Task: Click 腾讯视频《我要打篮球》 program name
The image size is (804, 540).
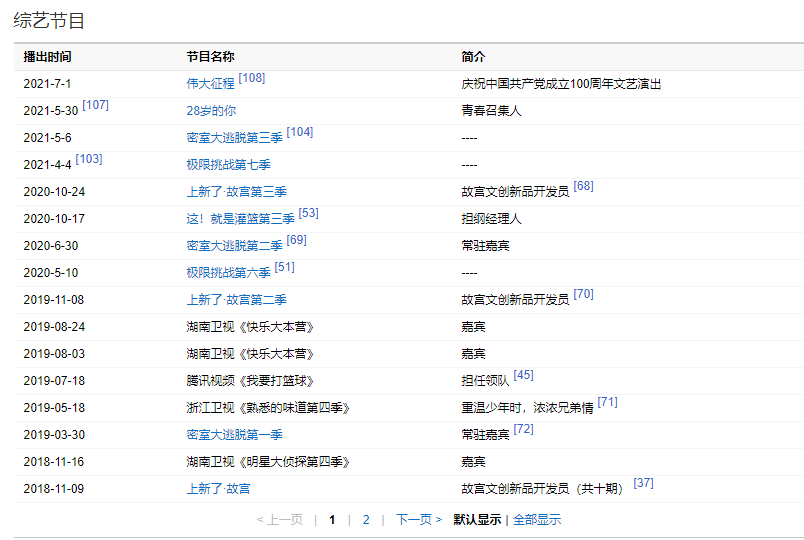Action: tap(250, 381)
